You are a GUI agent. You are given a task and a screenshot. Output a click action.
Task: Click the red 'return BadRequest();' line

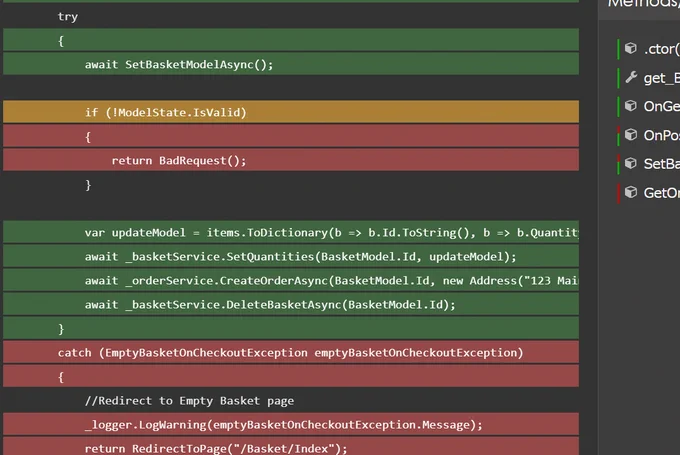pos(291,160)
